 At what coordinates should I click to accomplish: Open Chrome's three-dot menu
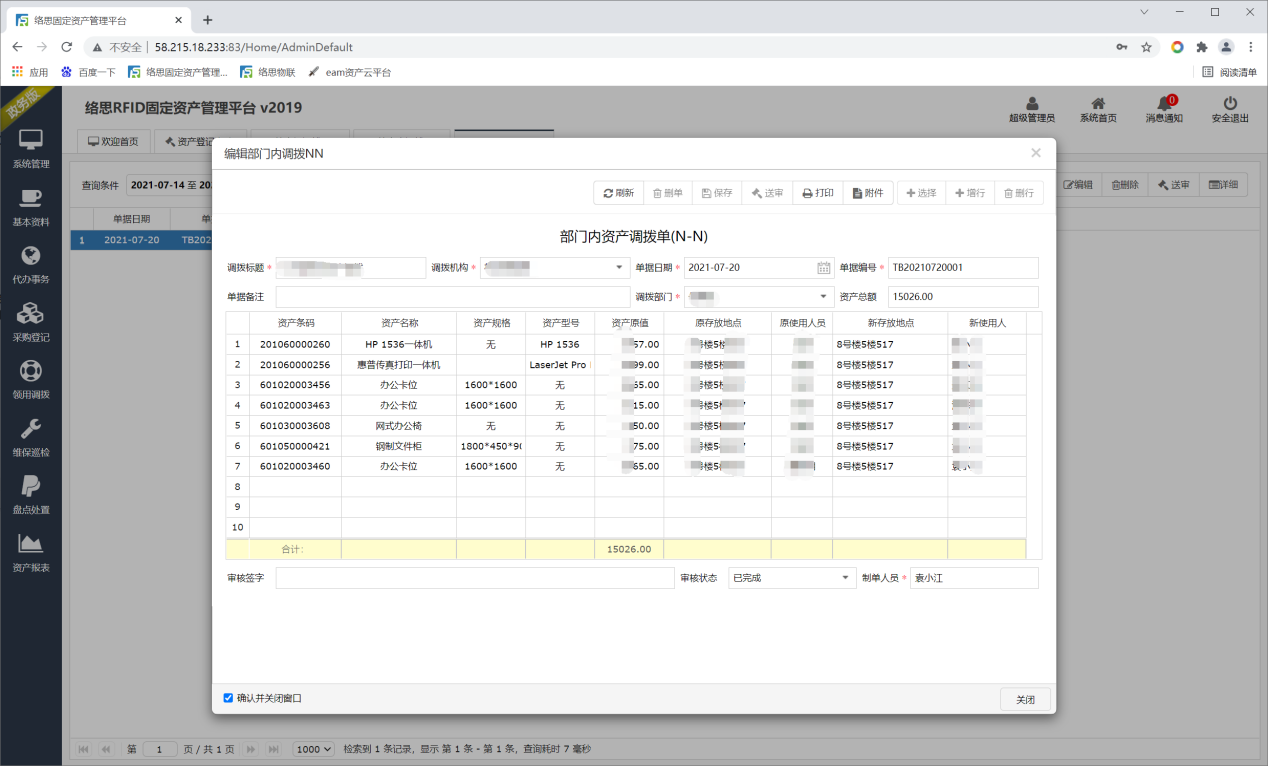[x=1250, y=47]
